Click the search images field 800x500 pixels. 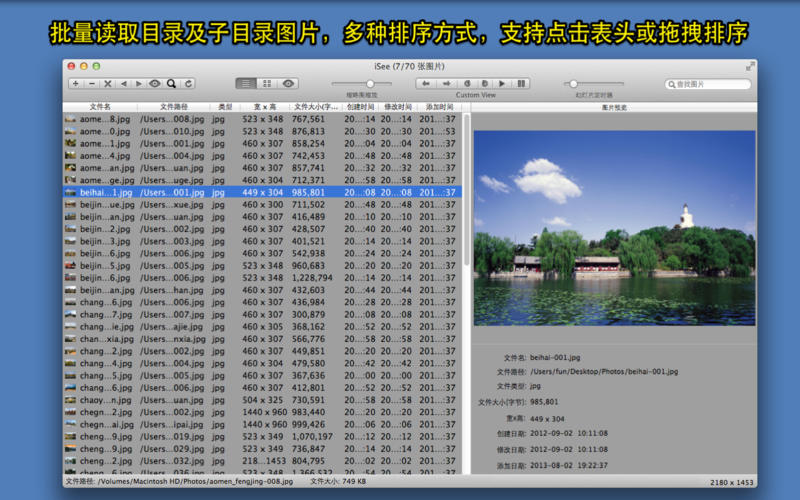pos(708,84)
